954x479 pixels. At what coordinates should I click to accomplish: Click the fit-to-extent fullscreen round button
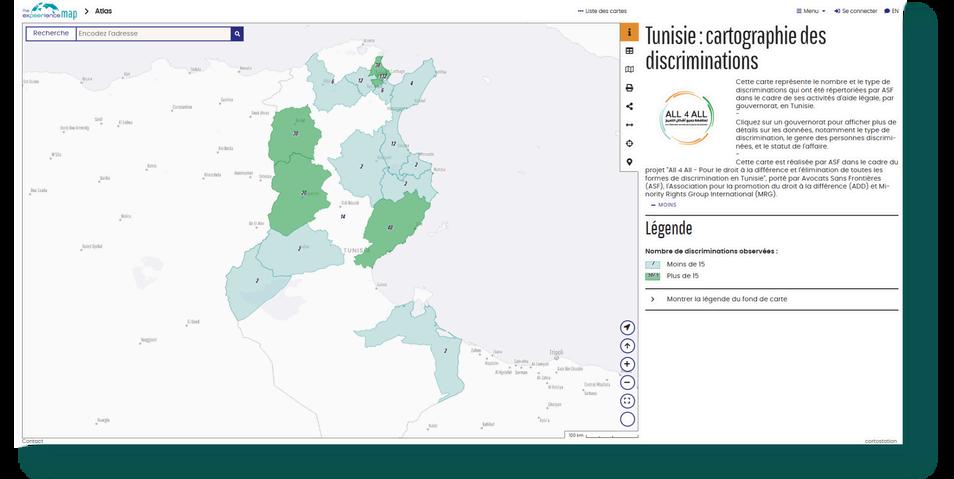coord(627,400)
